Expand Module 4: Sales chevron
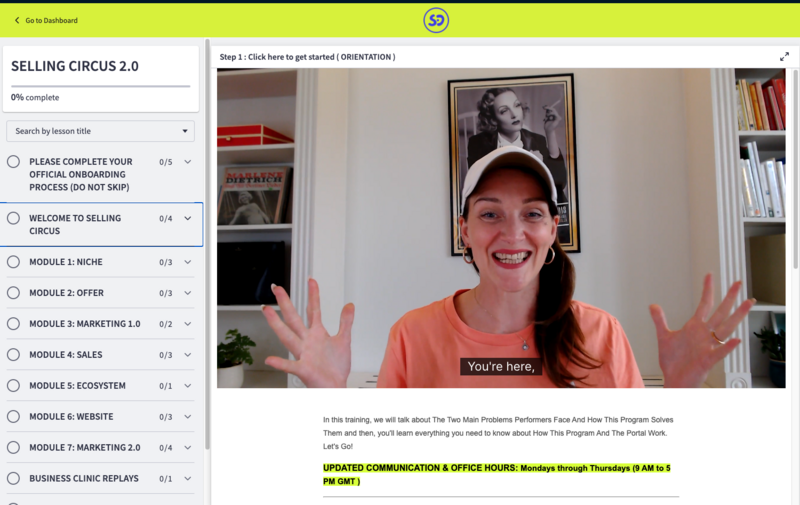 [188, 355]
